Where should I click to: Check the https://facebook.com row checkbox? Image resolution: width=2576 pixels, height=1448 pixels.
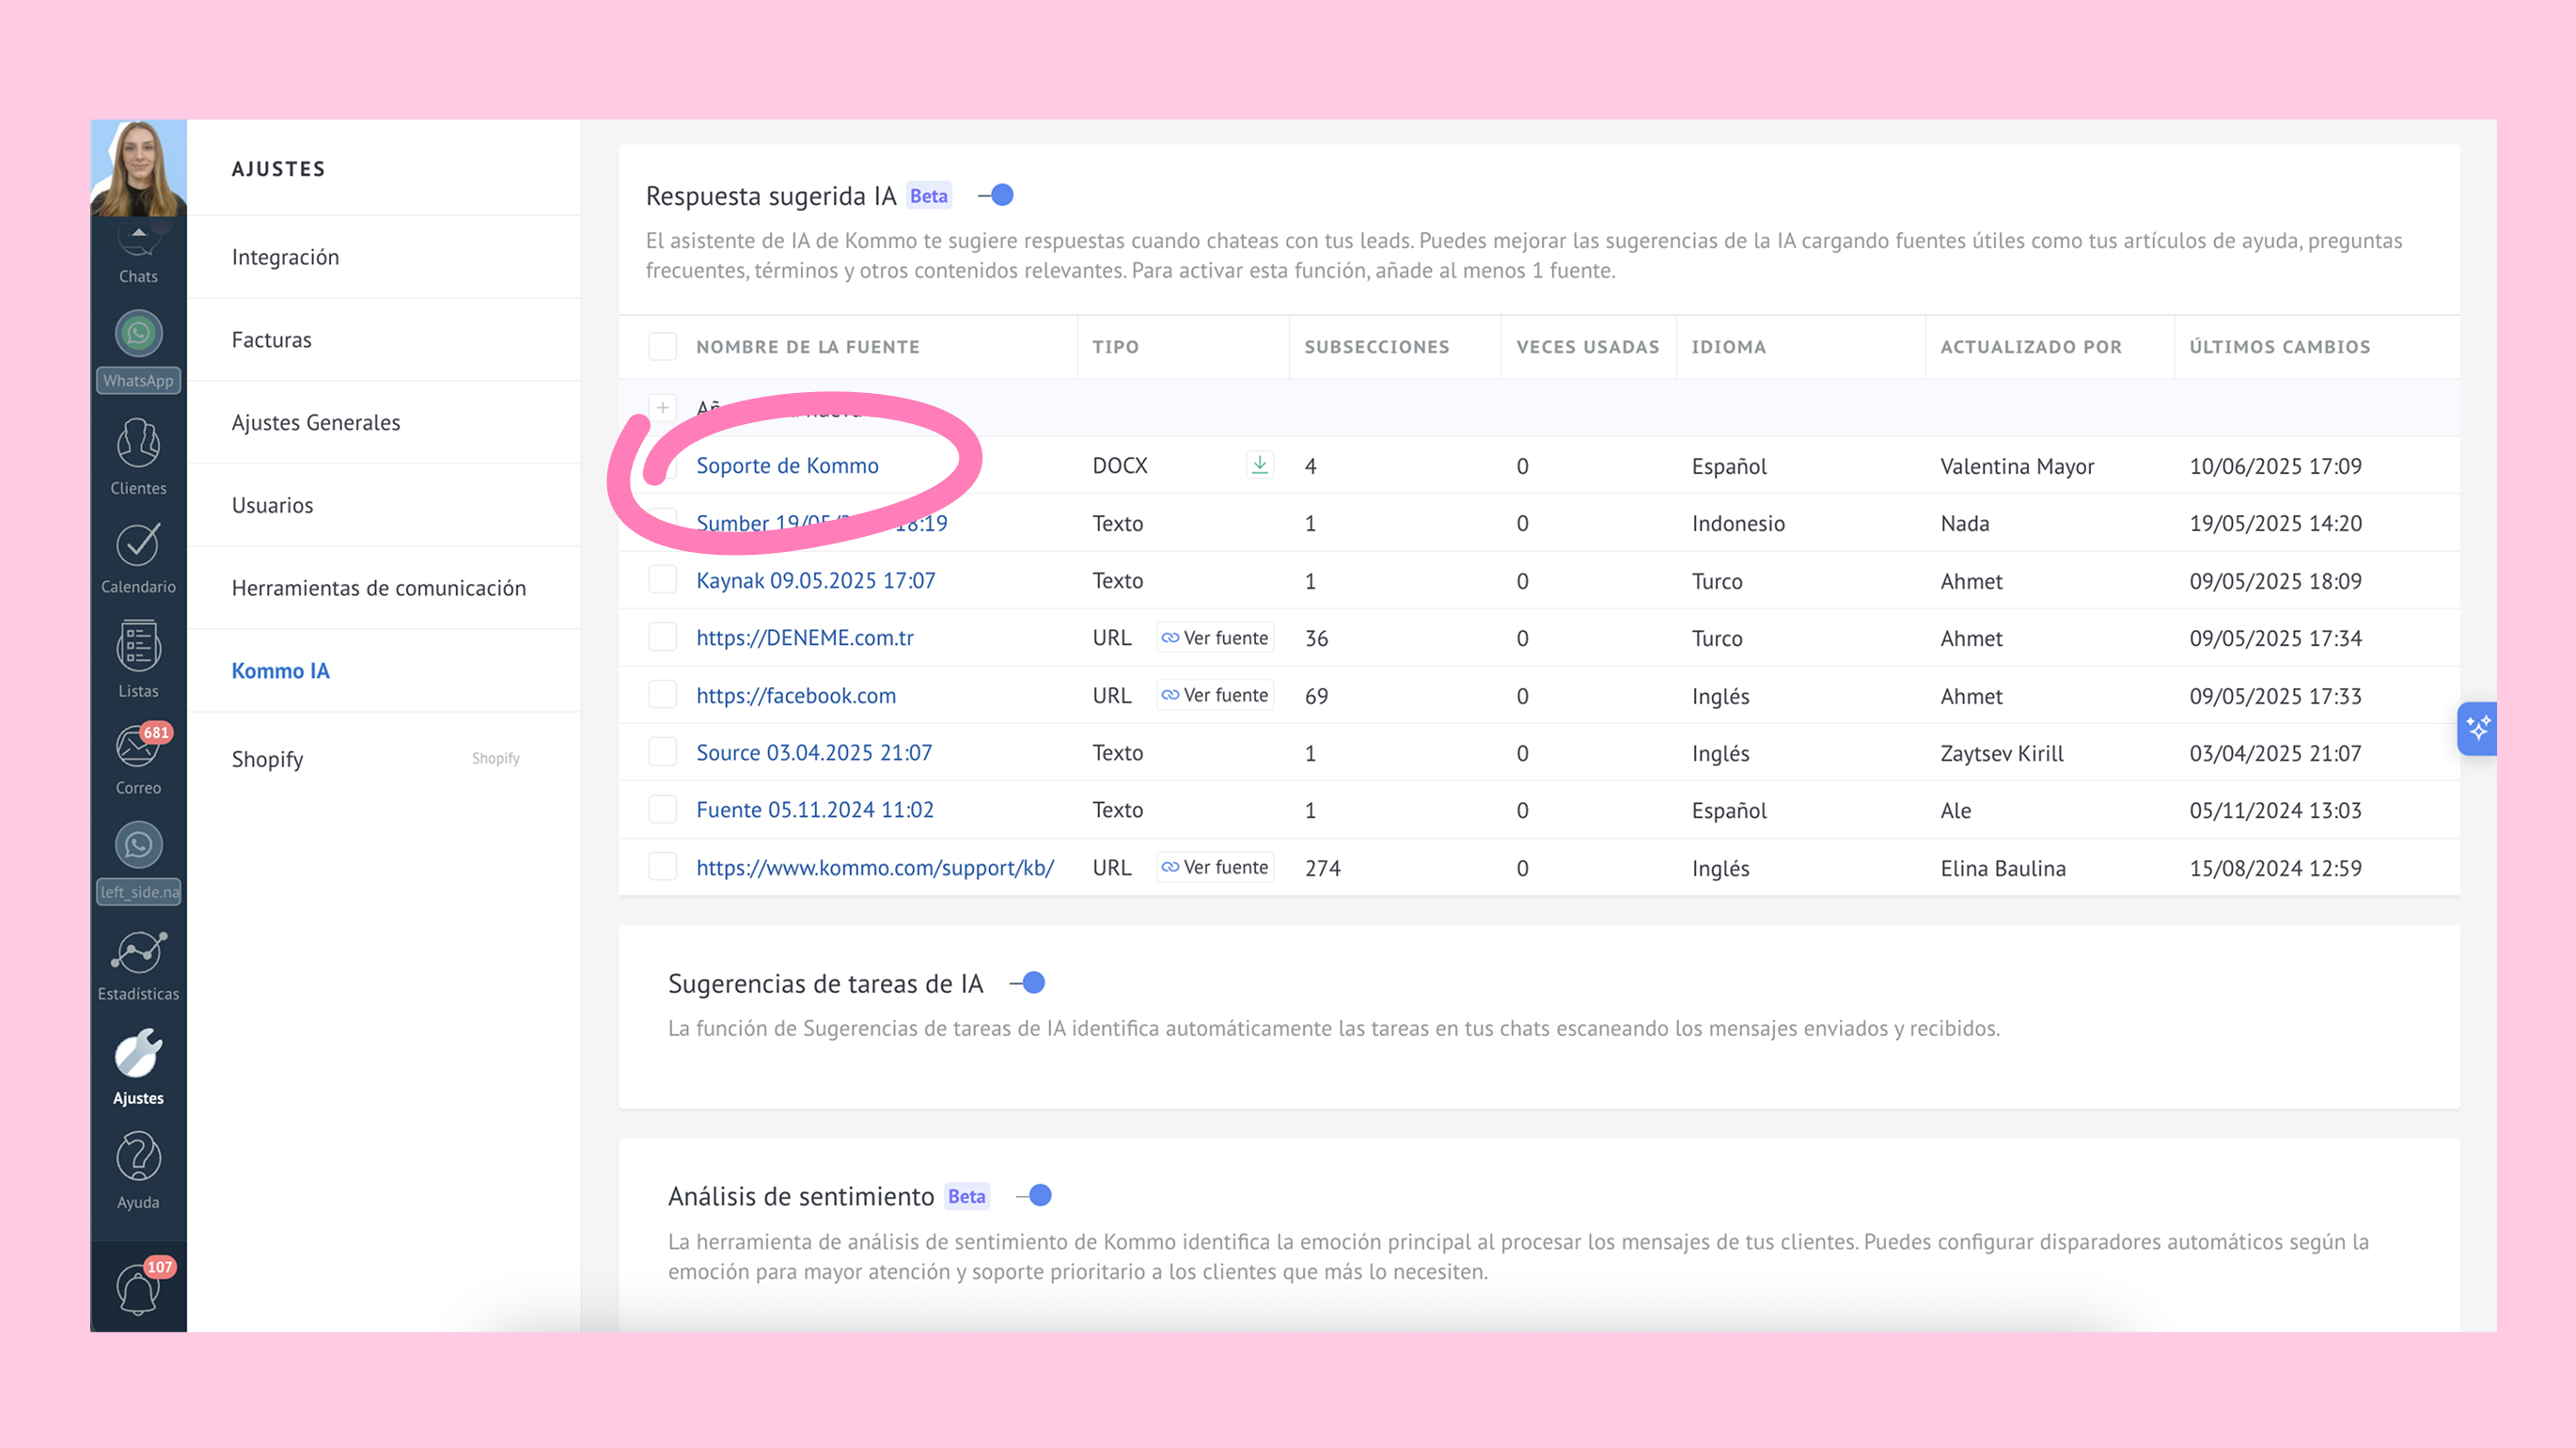(663, 695)
